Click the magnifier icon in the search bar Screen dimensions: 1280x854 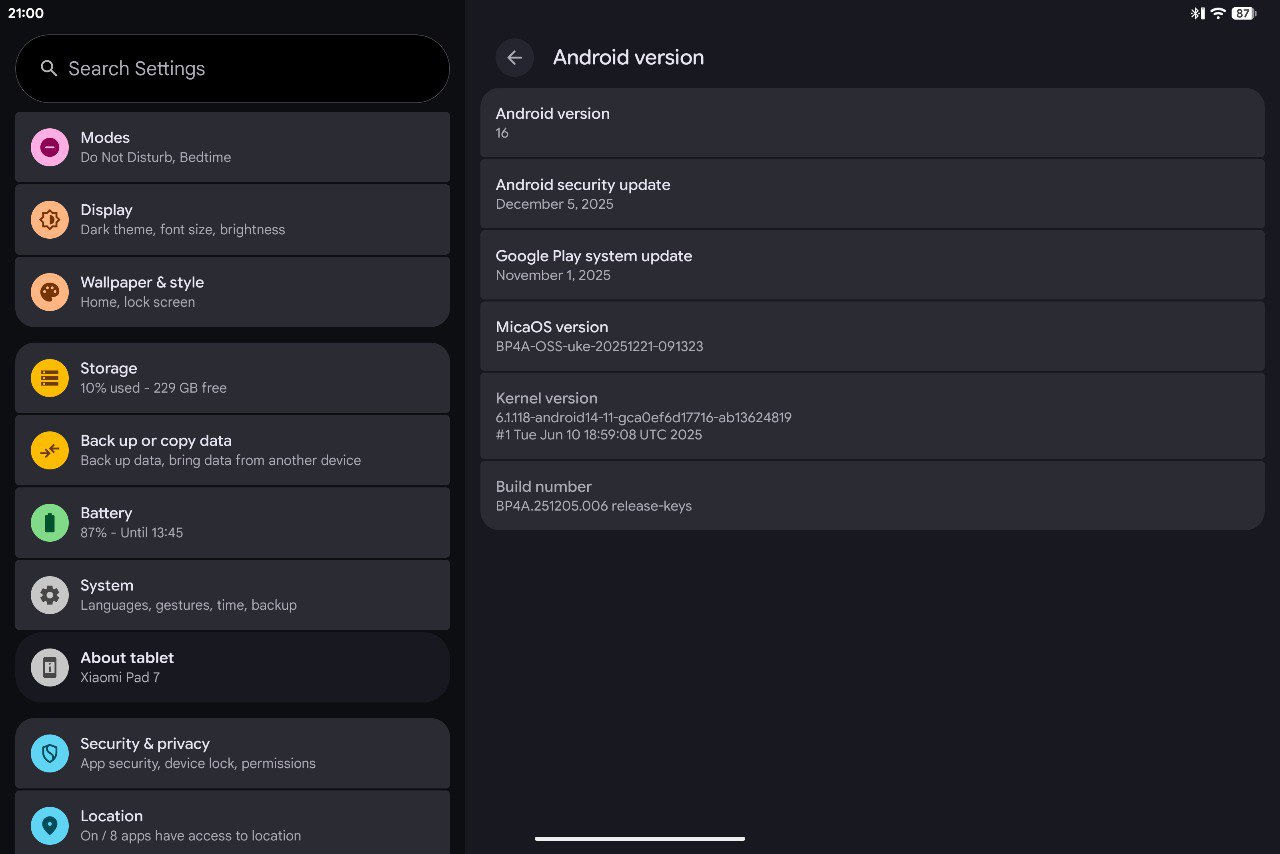pos(49,68)
